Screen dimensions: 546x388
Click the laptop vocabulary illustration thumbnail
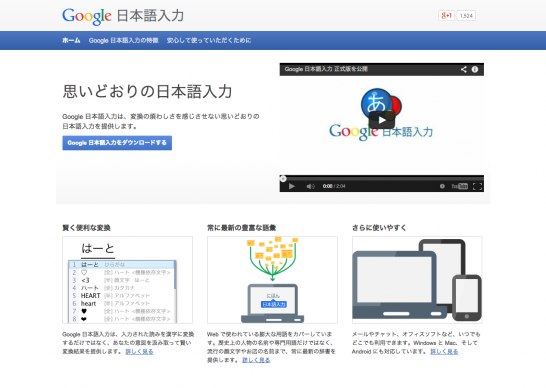272,280
